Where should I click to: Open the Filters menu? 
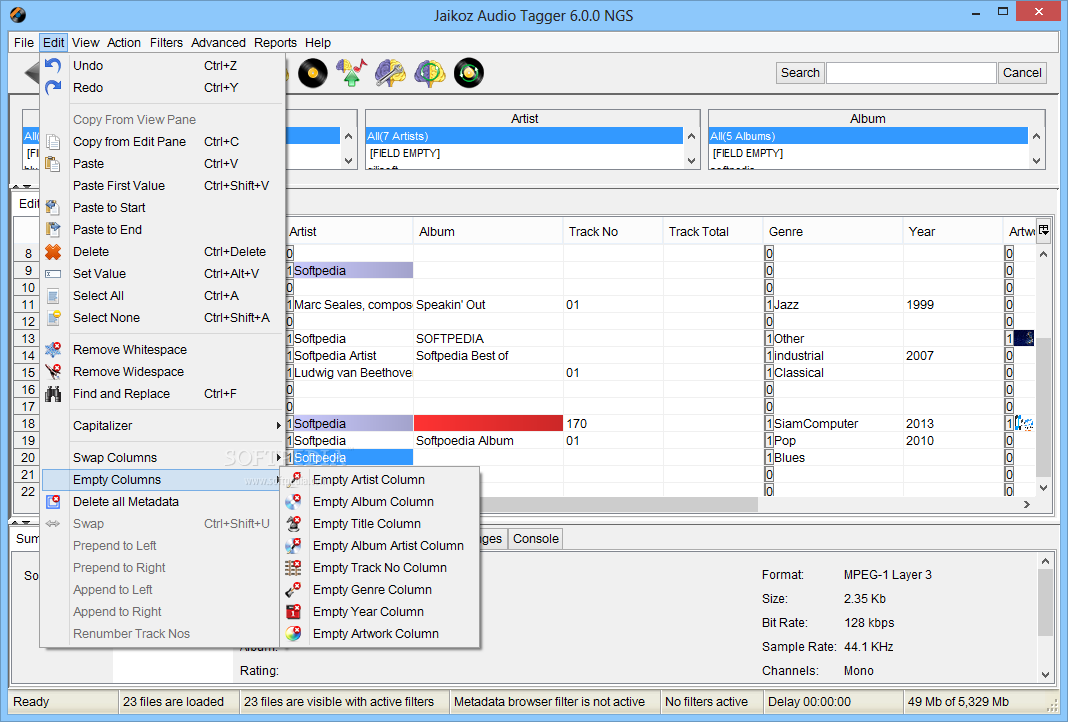click(x=166, y=42)
